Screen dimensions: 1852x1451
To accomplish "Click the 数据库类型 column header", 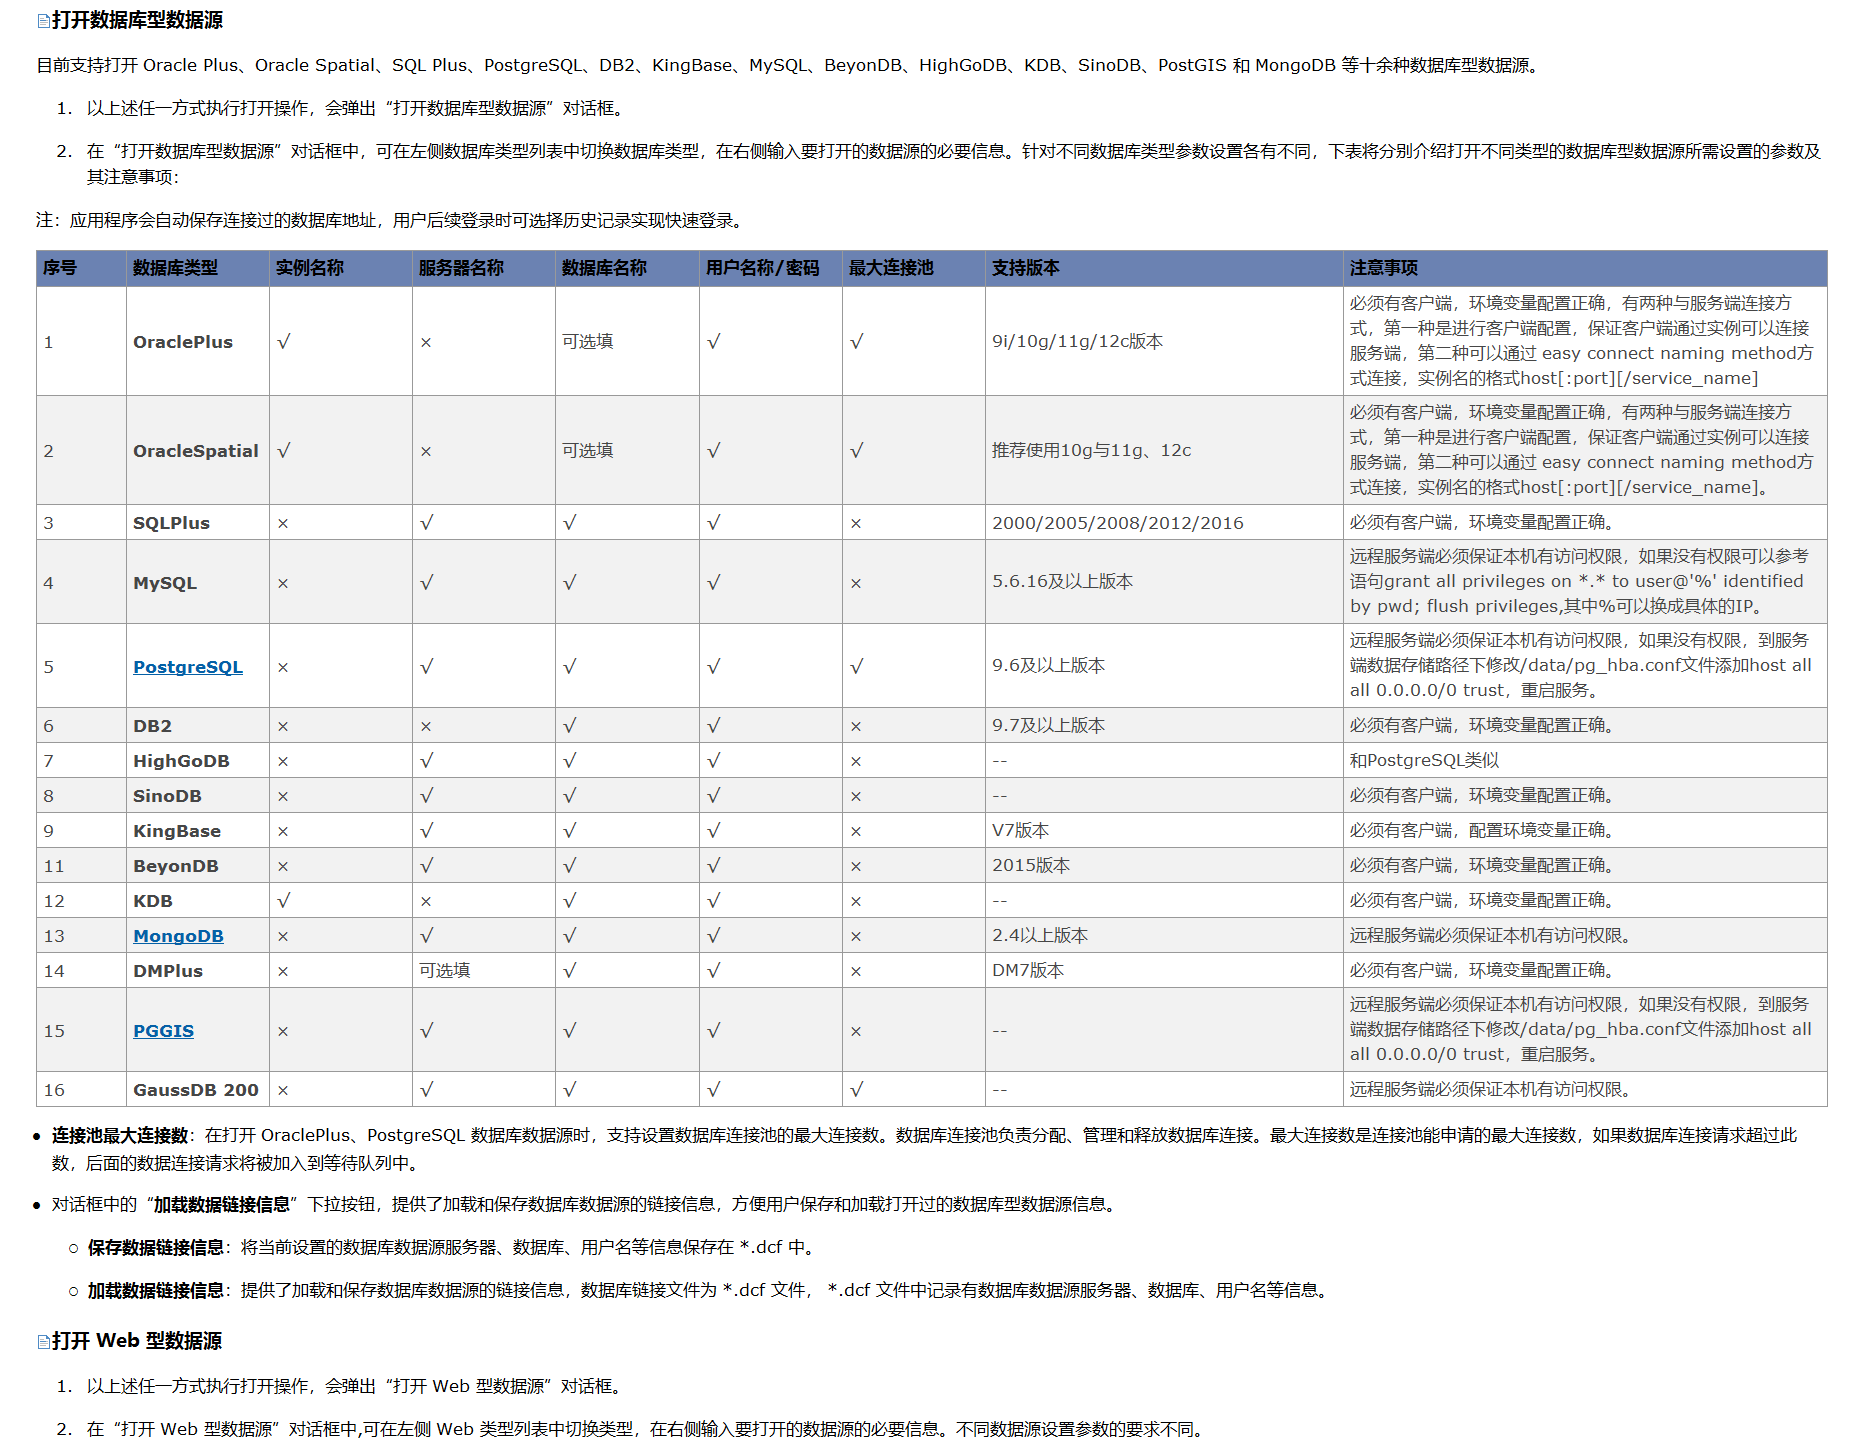I will 198,268.
